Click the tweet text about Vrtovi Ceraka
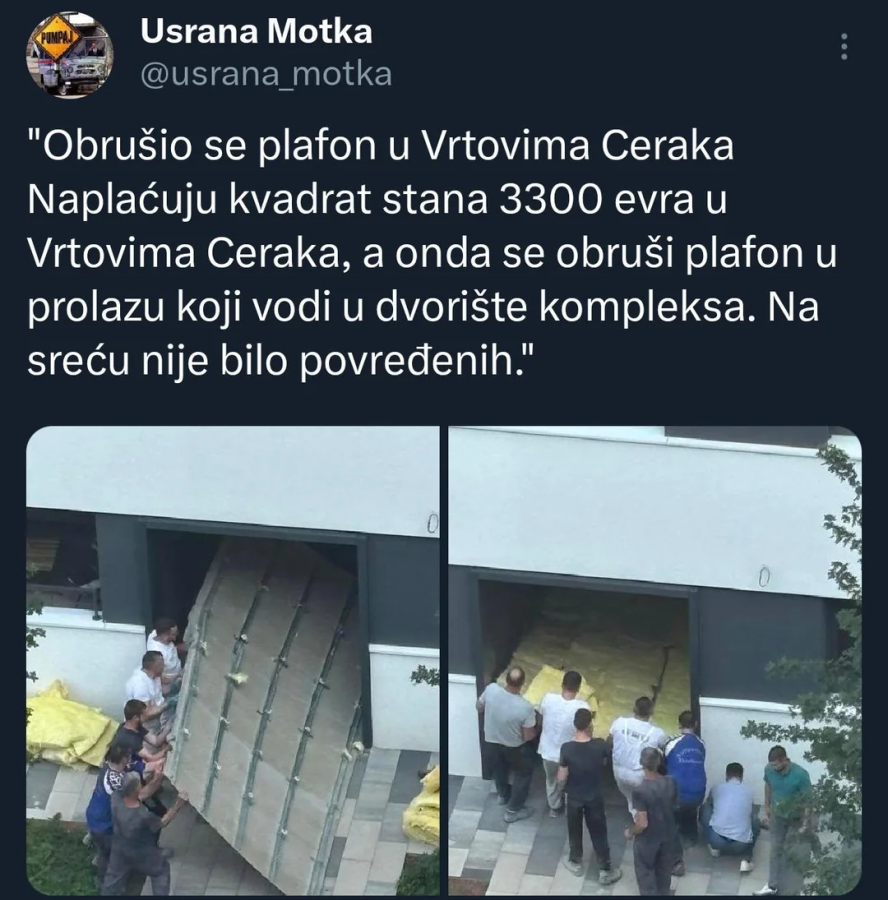Screen dimensions: 888x900 [432, 253]
